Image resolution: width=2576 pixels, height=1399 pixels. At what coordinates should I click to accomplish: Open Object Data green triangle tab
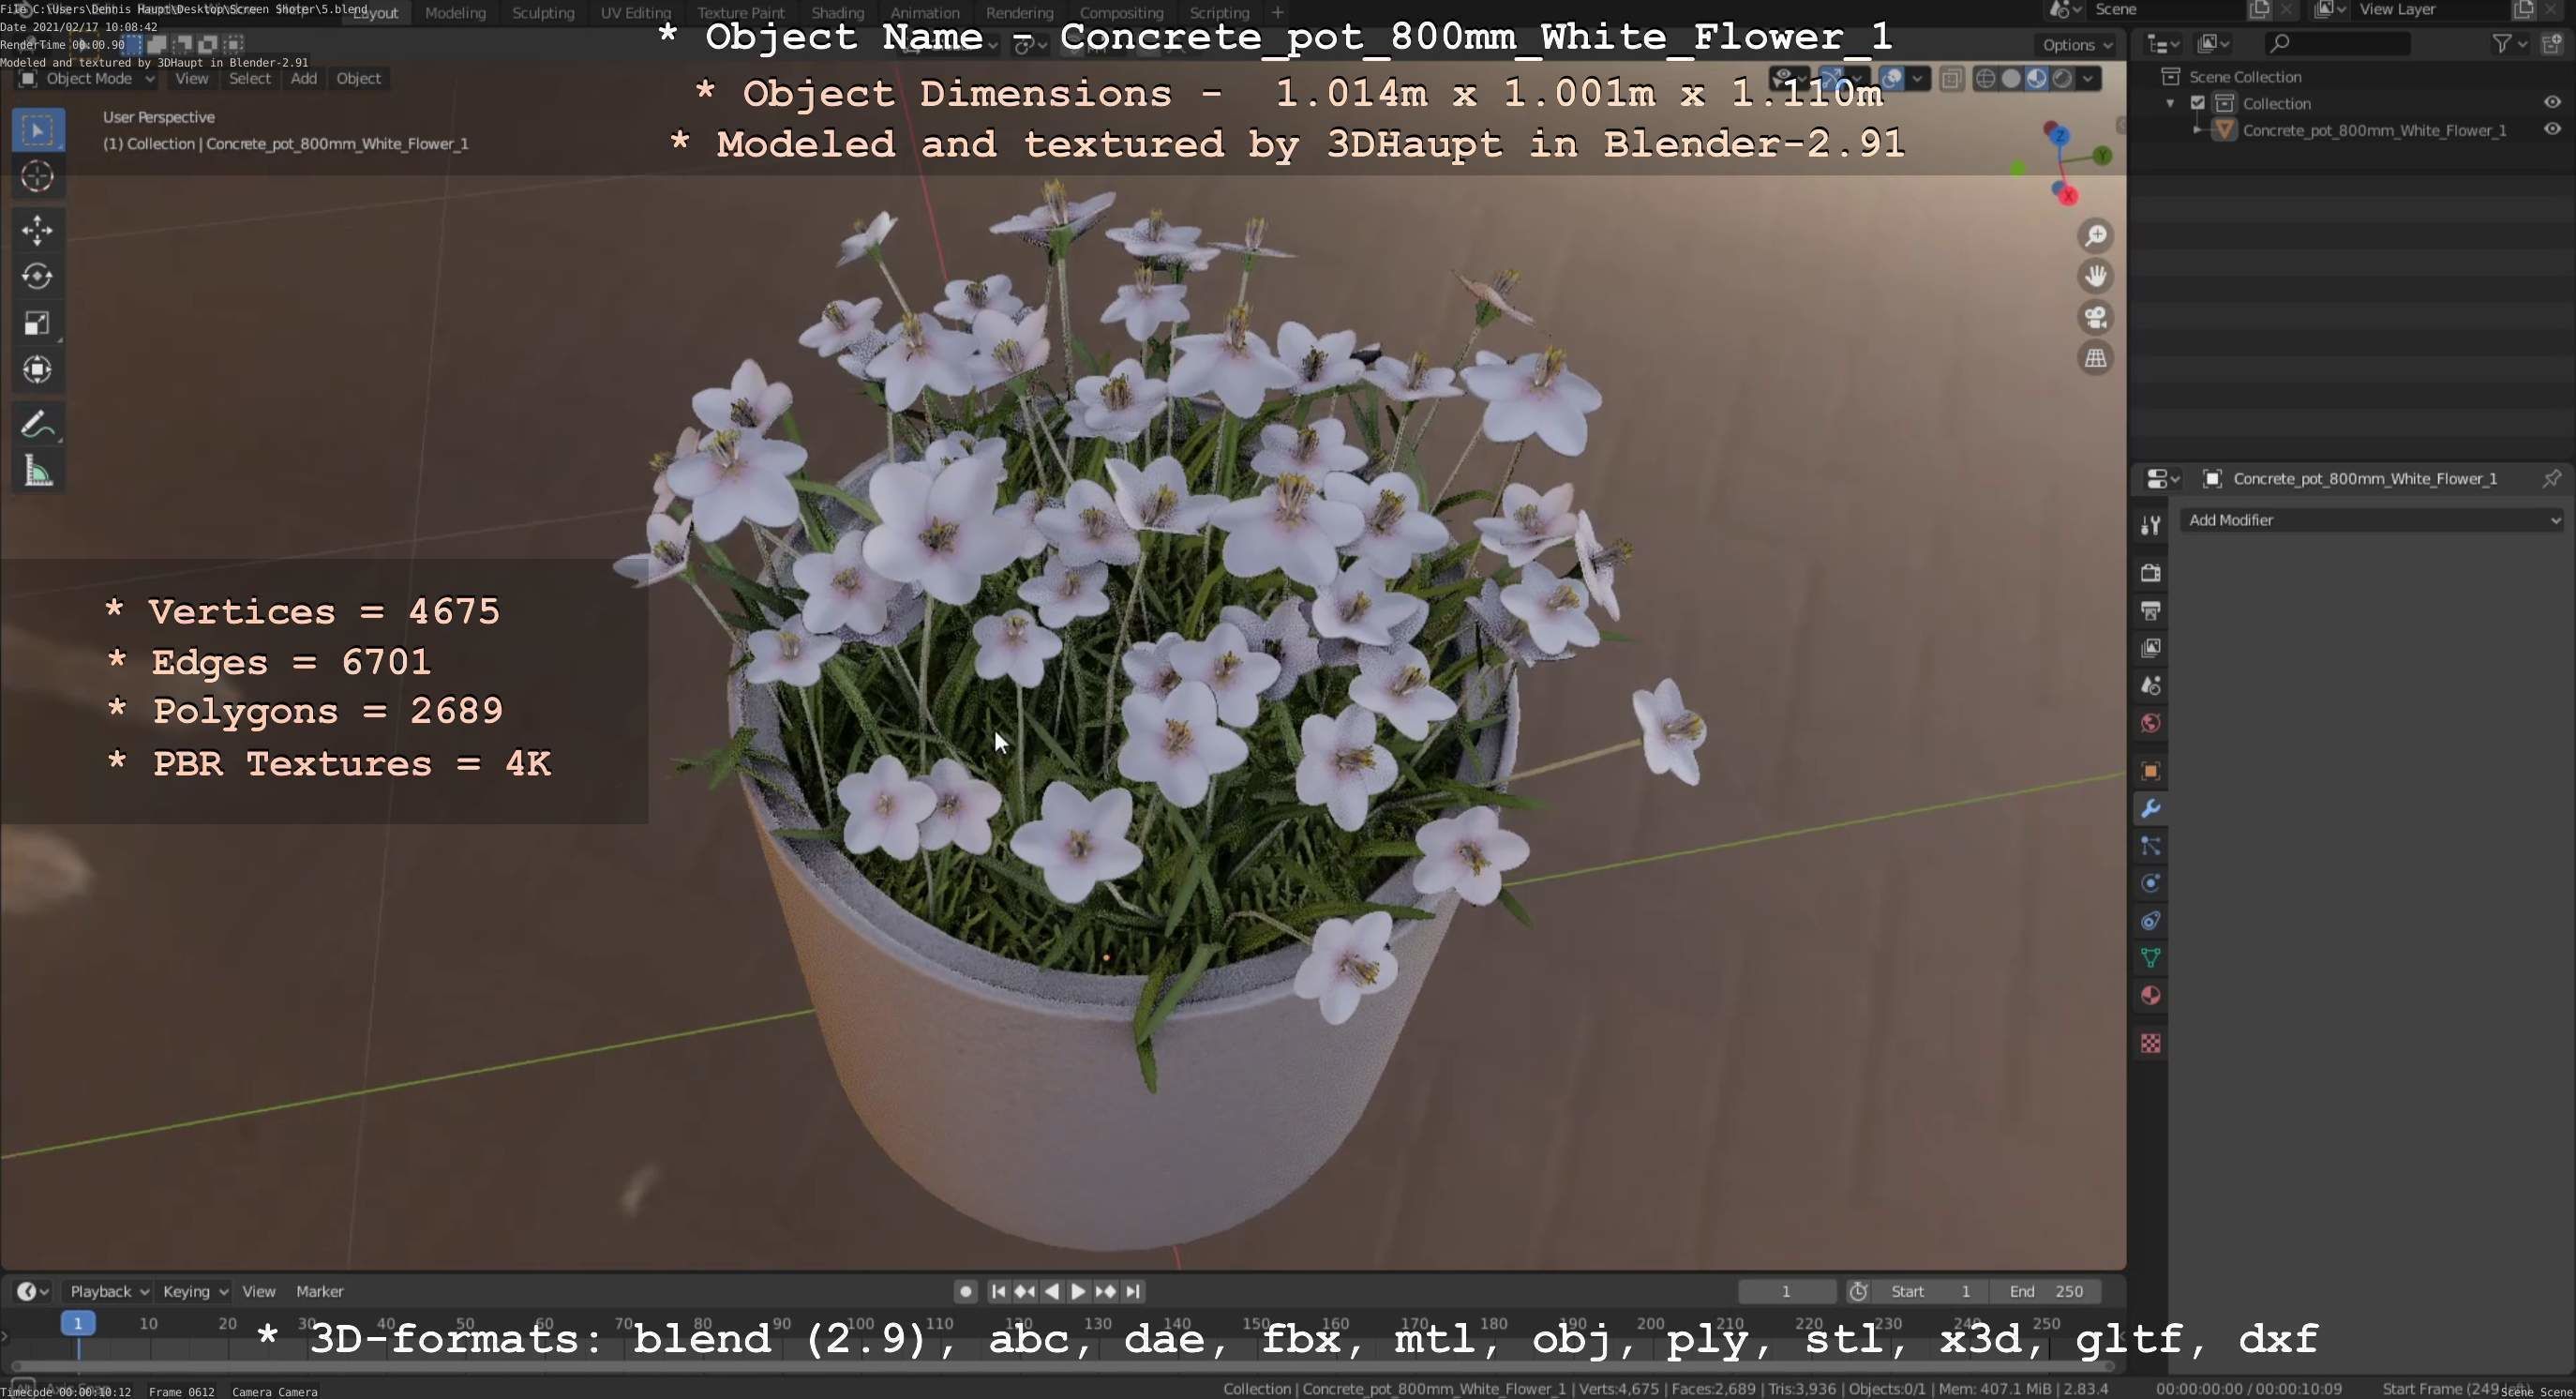(x=2151, y=958)
